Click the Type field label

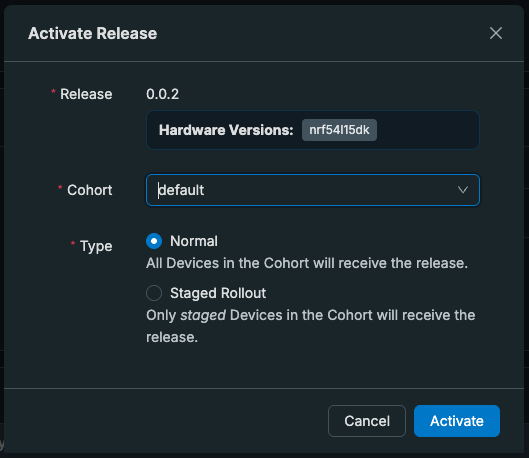click(96, 246)
